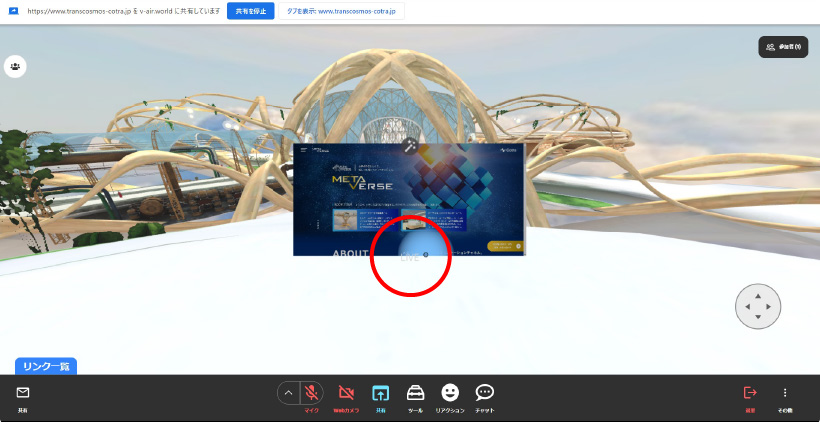The image size is (820, 424).
Task: Open the 参加者 participants list
Action: (783, 47)
